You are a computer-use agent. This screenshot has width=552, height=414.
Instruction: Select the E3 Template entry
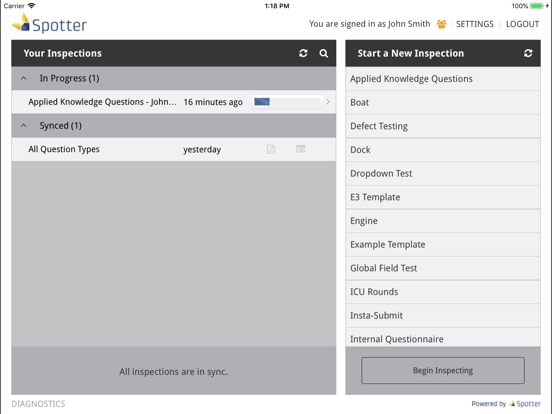pyautogui.click(x=443, y=197)
